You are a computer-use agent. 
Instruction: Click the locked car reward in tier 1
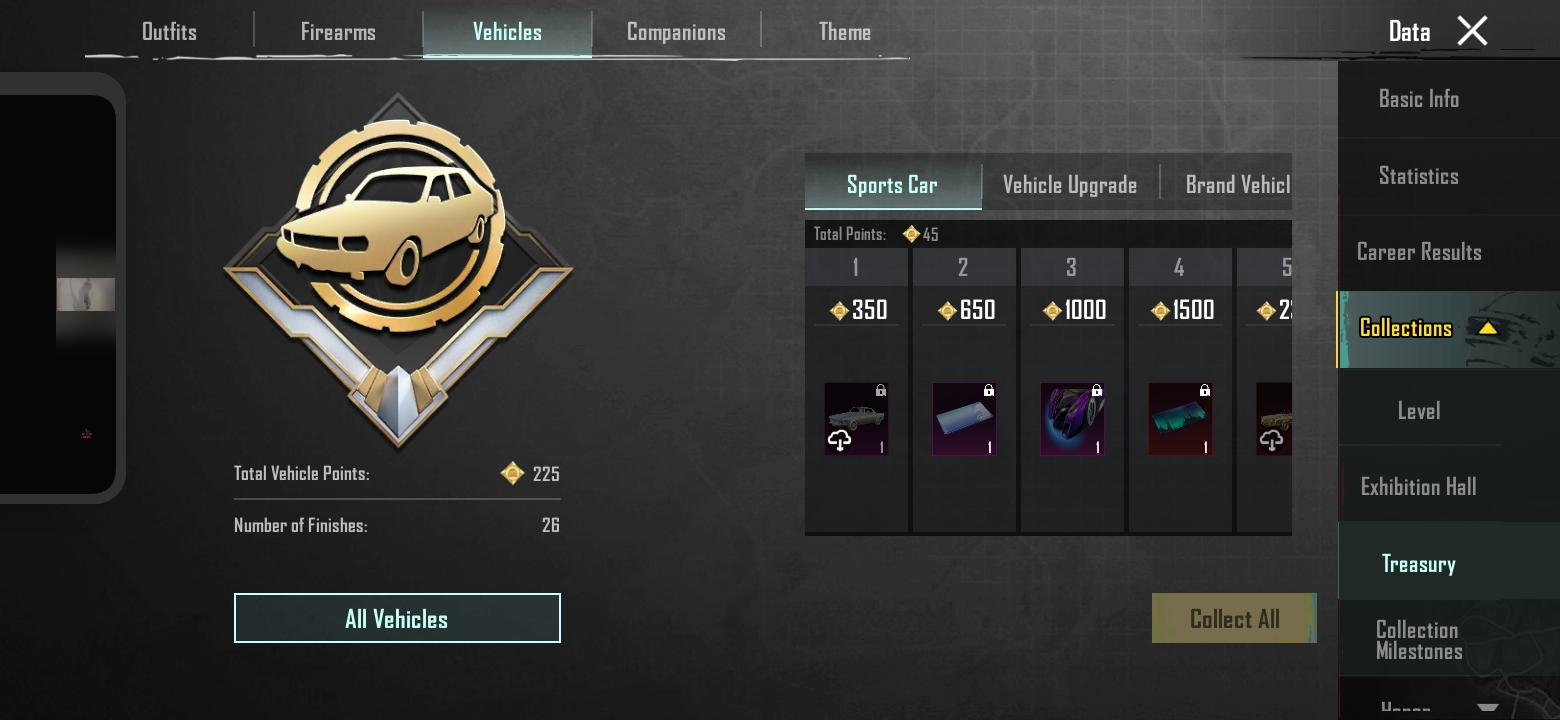click(856, 419)
